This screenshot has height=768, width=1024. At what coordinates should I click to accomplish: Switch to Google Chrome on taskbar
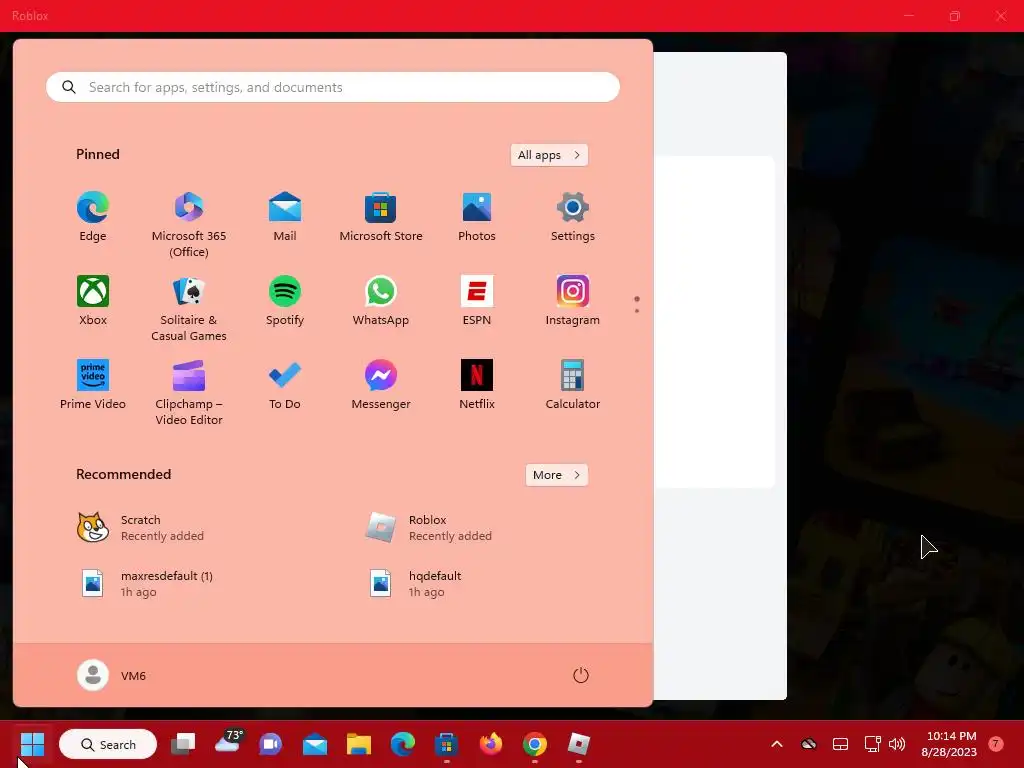click(535, 744)
